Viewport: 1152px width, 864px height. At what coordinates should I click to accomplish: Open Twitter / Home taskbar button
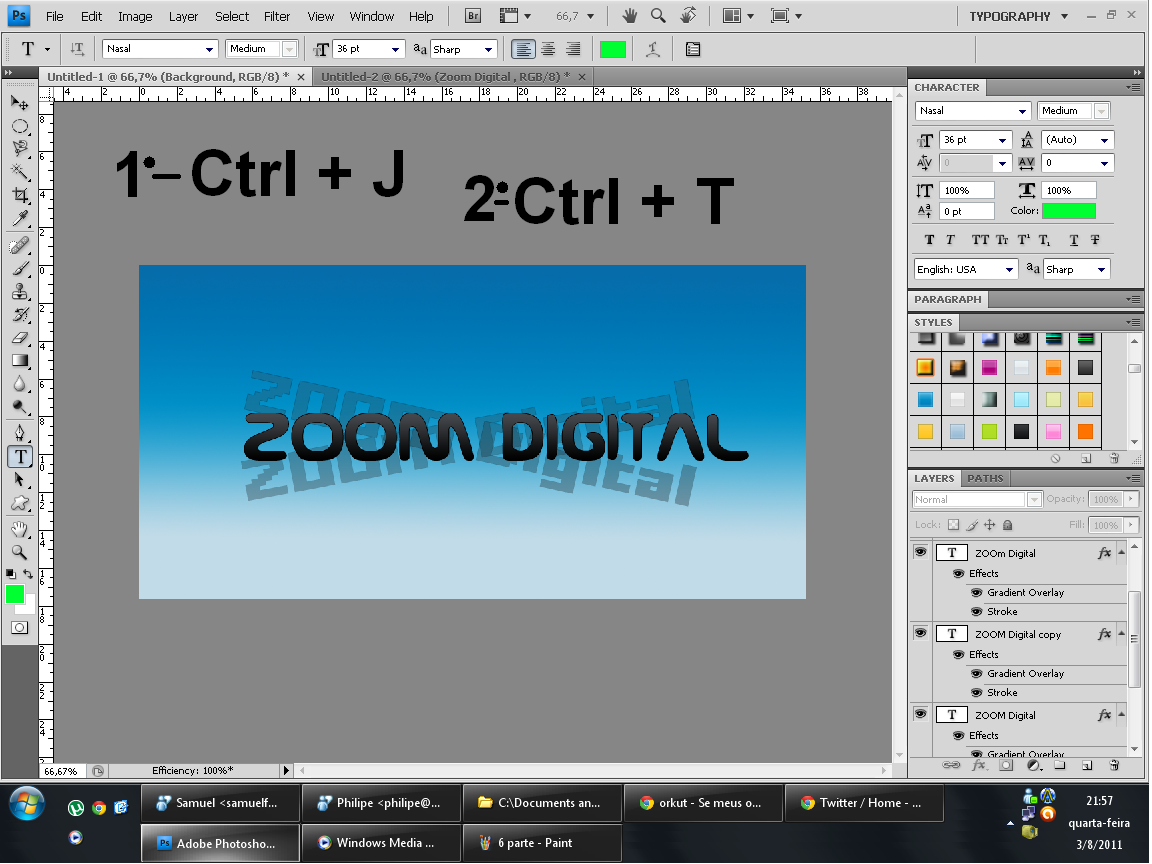point(864,803)
